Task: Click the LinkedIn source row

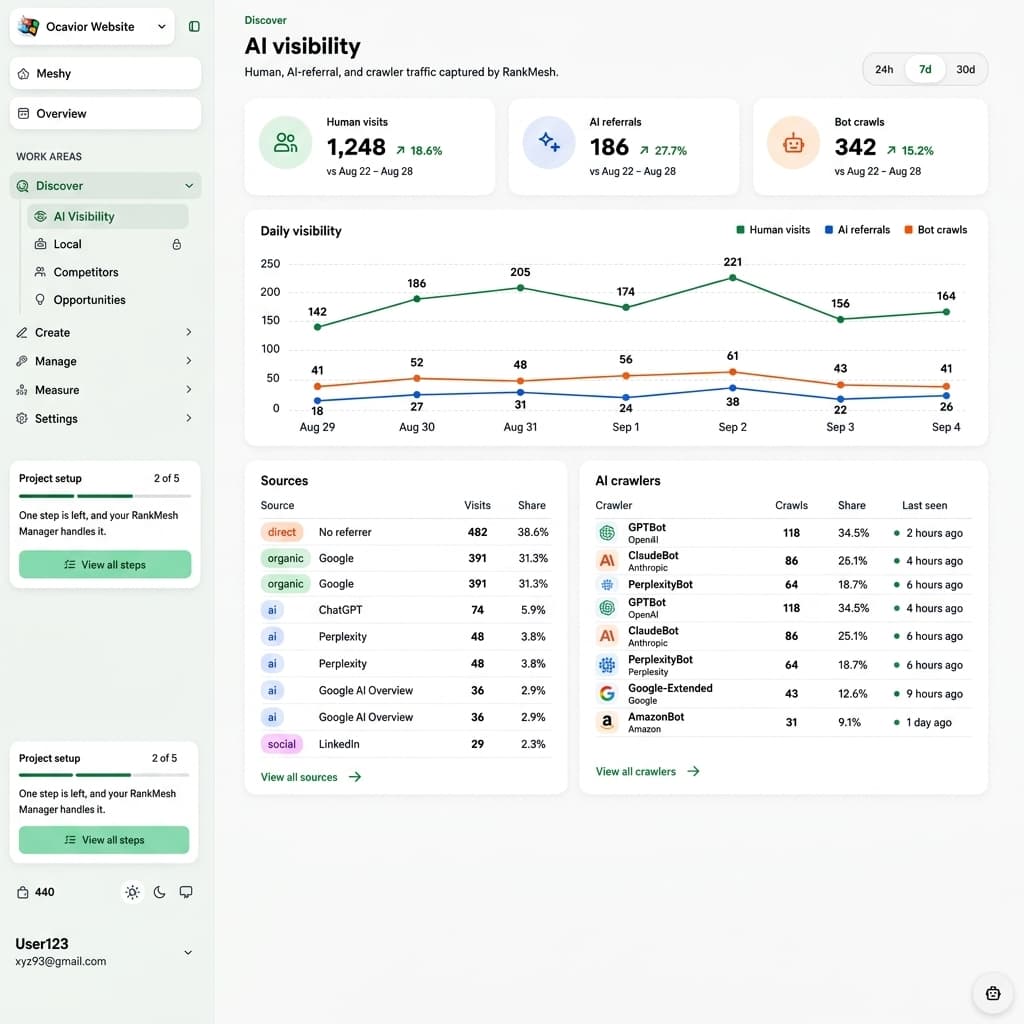Action: pos(406,744)
